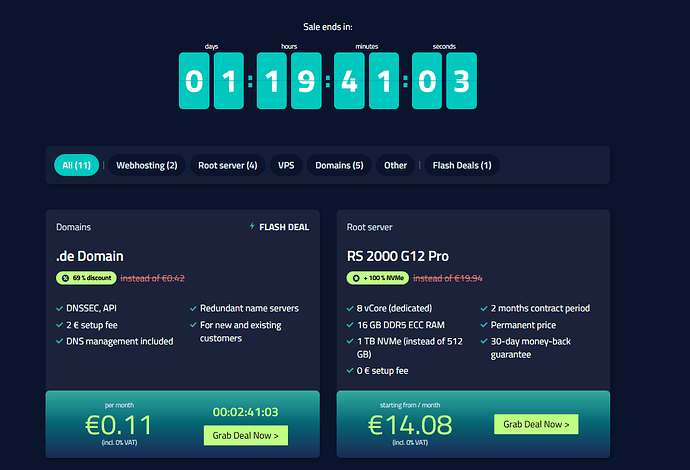Click the '16 GB DDR5 ECC RAM' feature text
The image size is (690, 470).
click(401, 325)
